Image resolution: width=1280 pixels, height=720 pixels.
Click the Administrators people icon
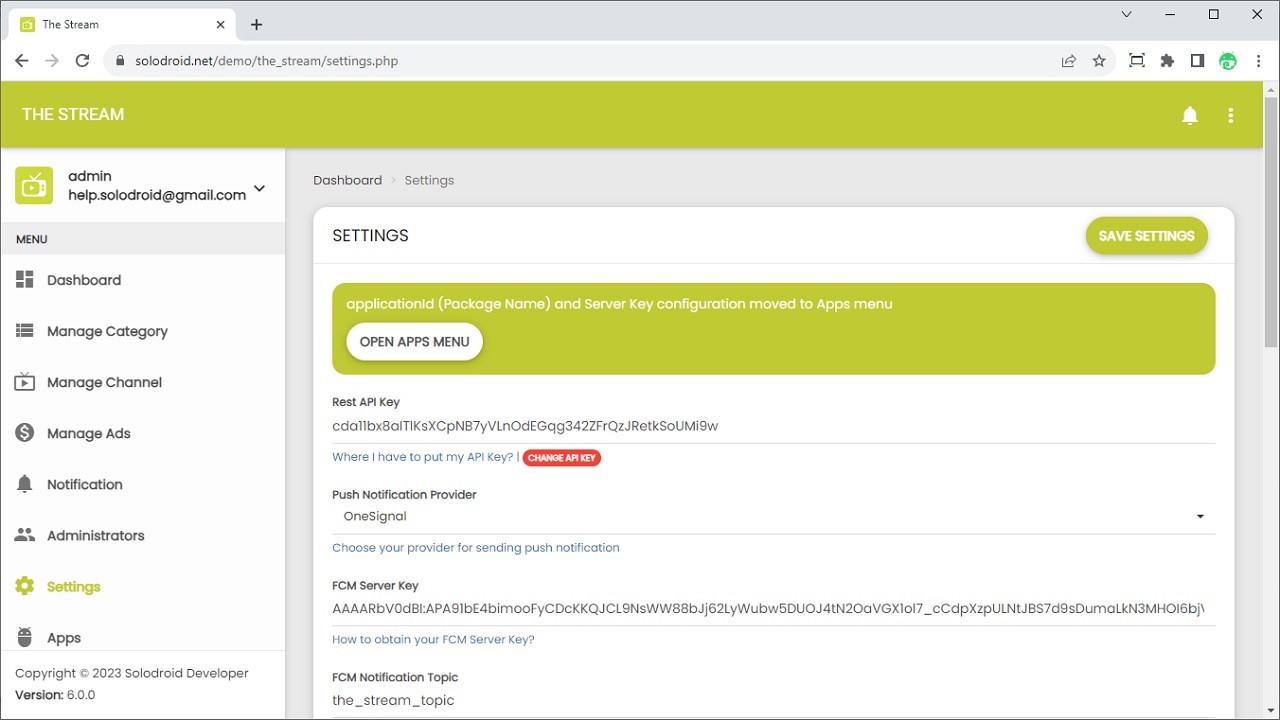[x=25, y=535]
